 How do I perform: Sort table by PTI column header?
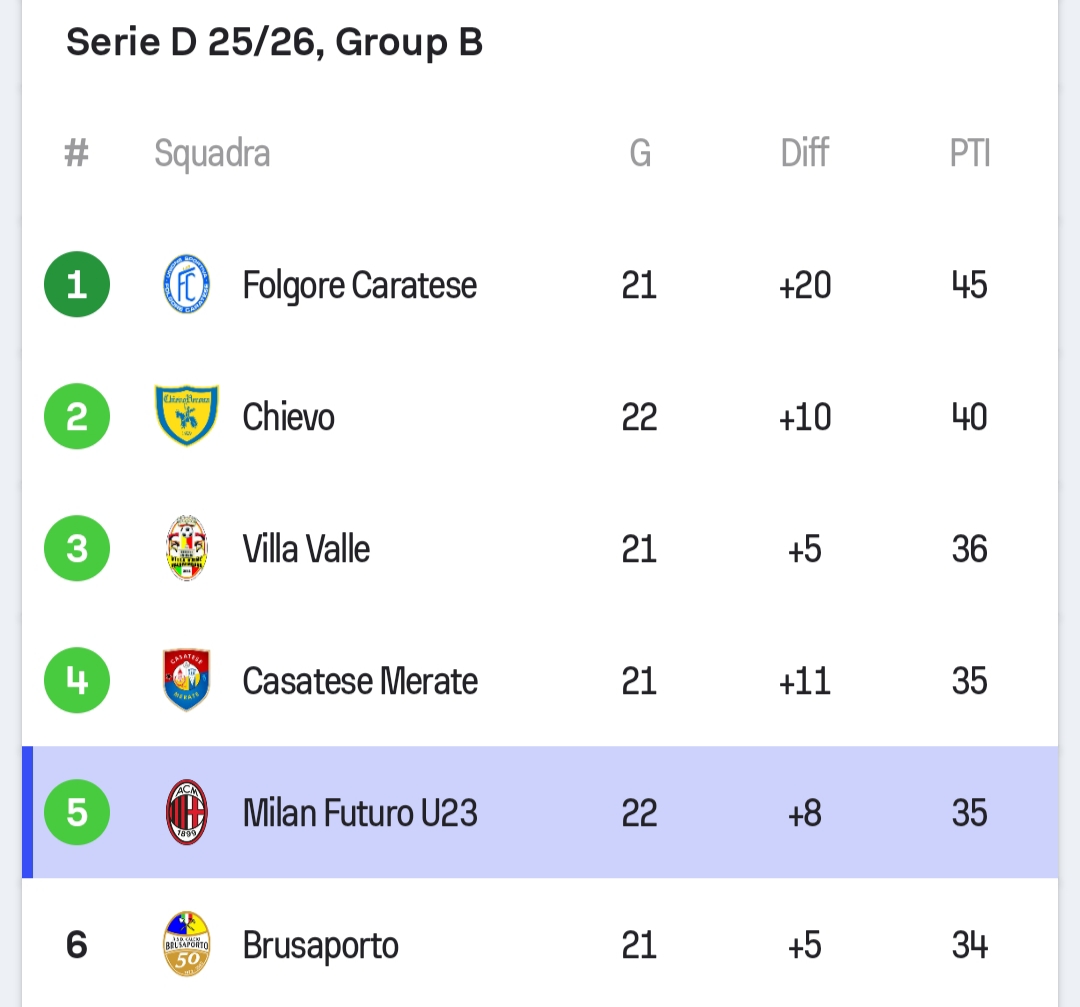[970, 153]
